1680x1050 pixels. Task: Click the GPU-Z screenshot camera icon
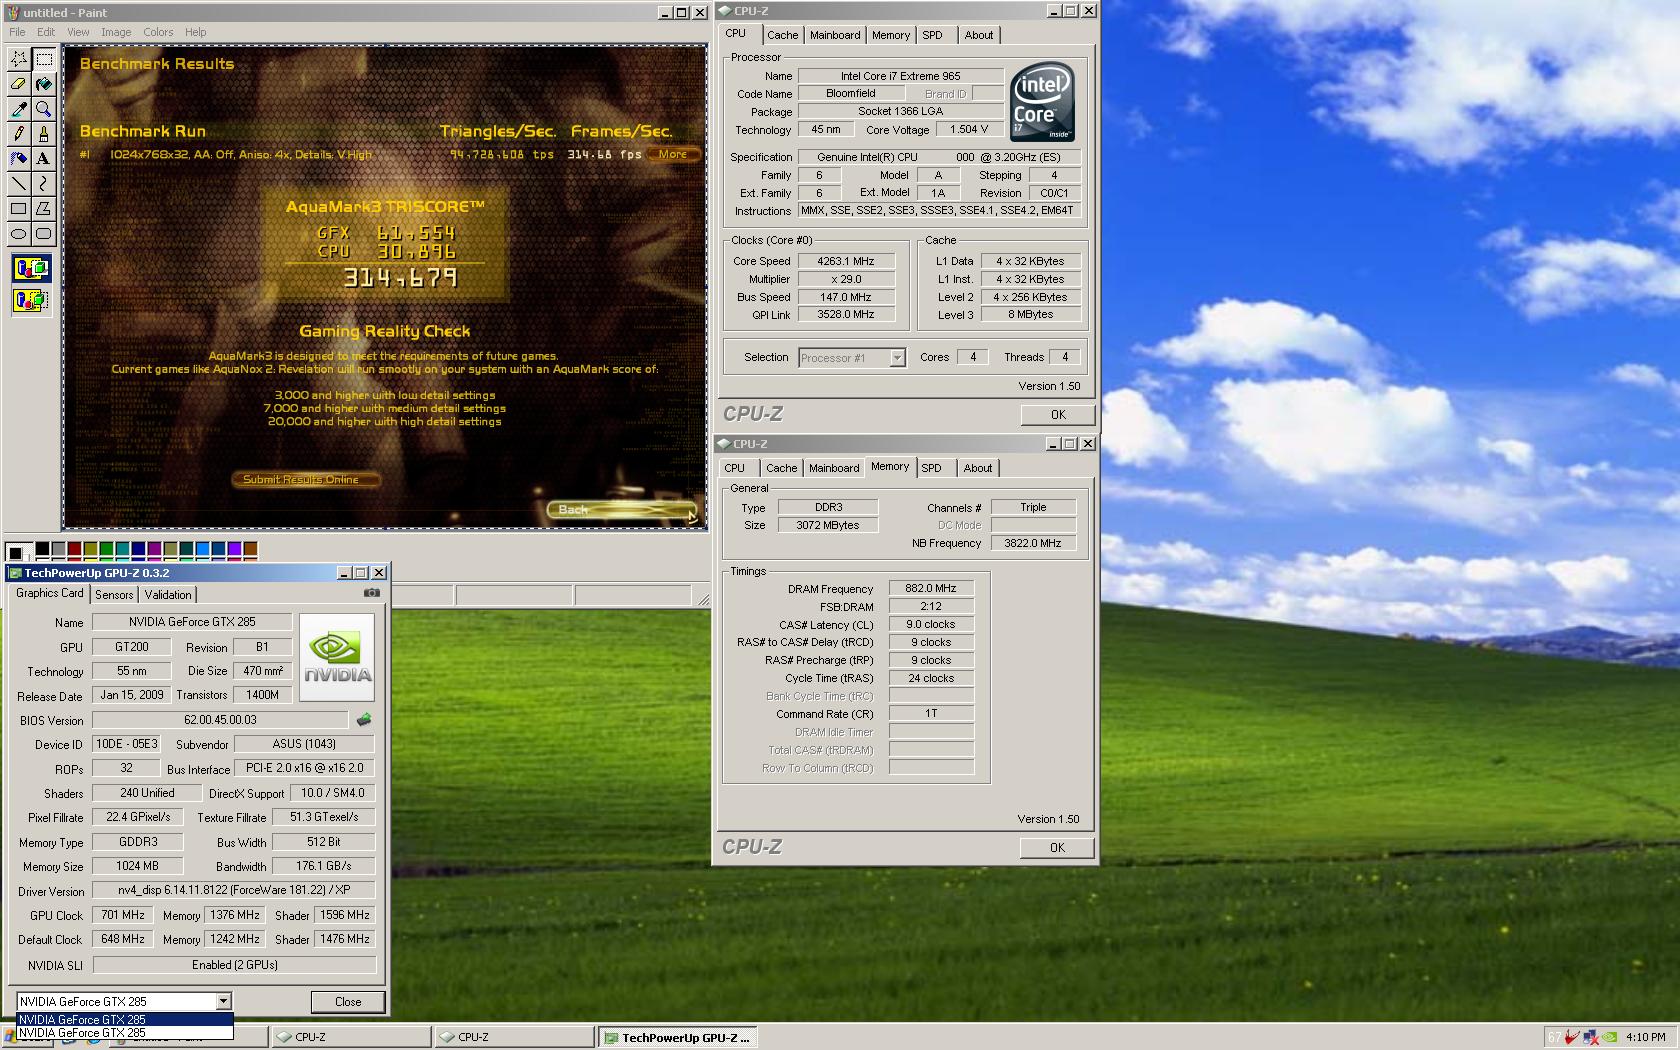coord(372,593)
